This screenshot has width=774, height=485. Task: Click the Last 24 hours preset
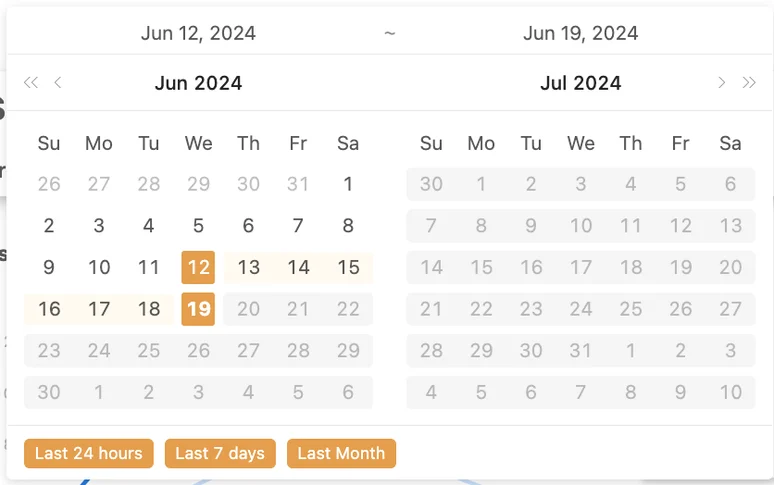point(89,453)
